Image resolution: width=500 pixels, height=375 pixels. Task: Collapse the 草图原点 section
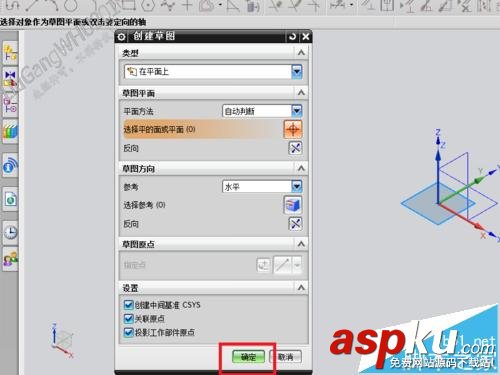point(301,244)
